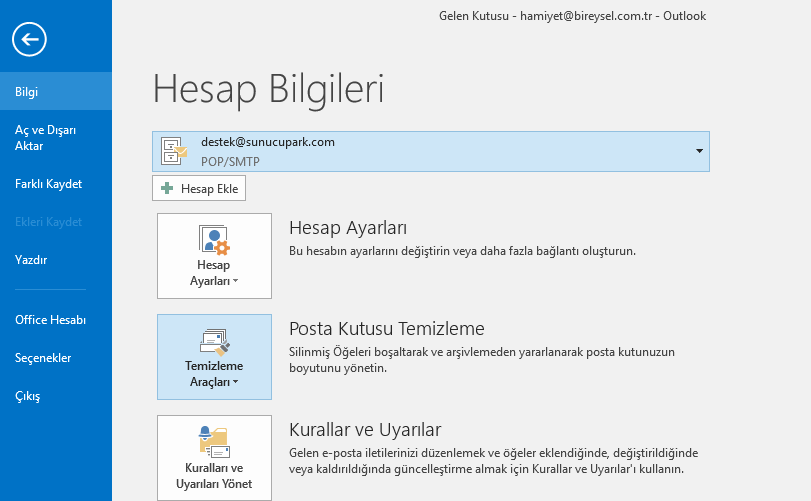Click the green plus icon on Hesap Ekle
The height and width of the screenshot is (501, 811).
coord(167,188)
